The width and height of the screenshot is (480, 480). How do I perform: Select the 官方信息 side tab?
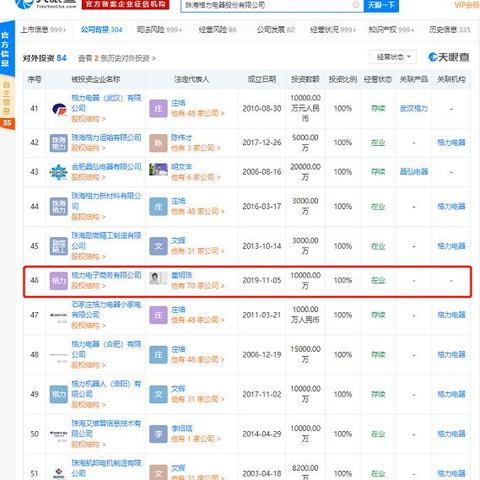tap(6, 49)
